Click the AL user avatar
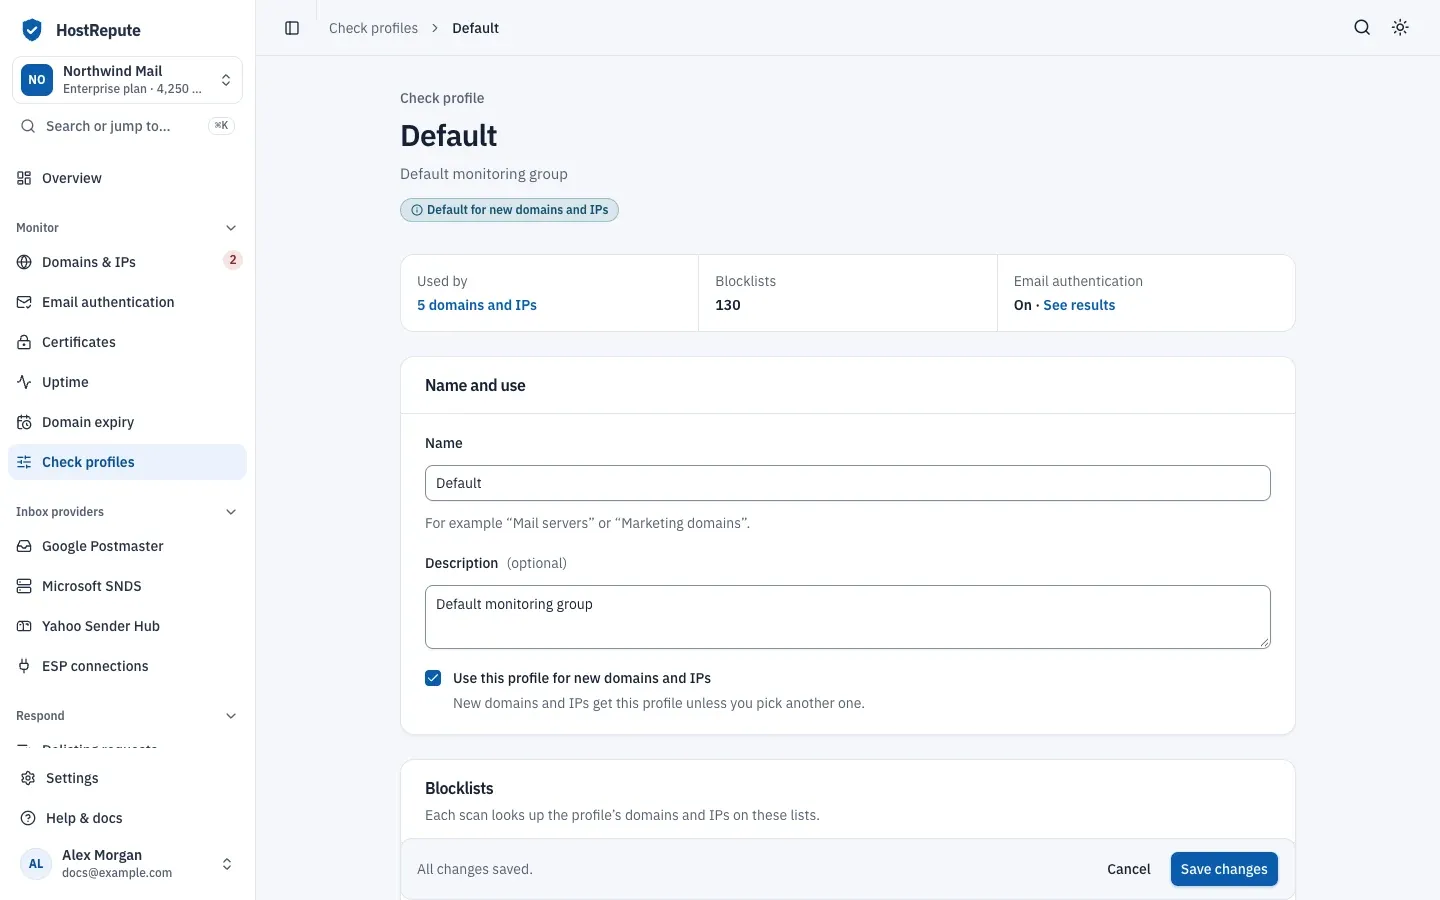The width and height of the screenshot is (1440, 900). [x=36, y=864]
